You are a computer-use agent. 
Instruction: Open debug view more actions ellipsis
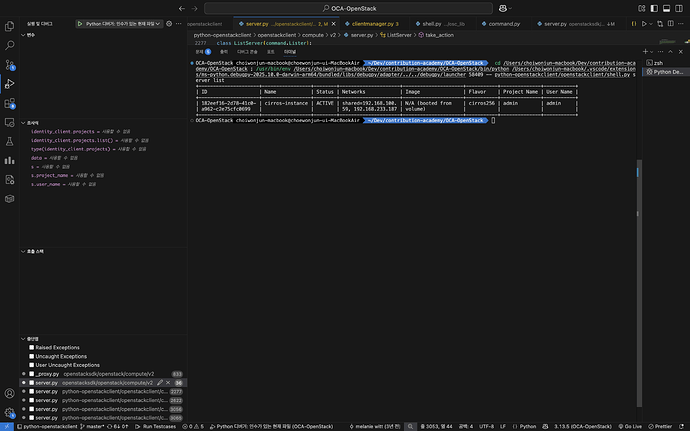click(178, 24)
